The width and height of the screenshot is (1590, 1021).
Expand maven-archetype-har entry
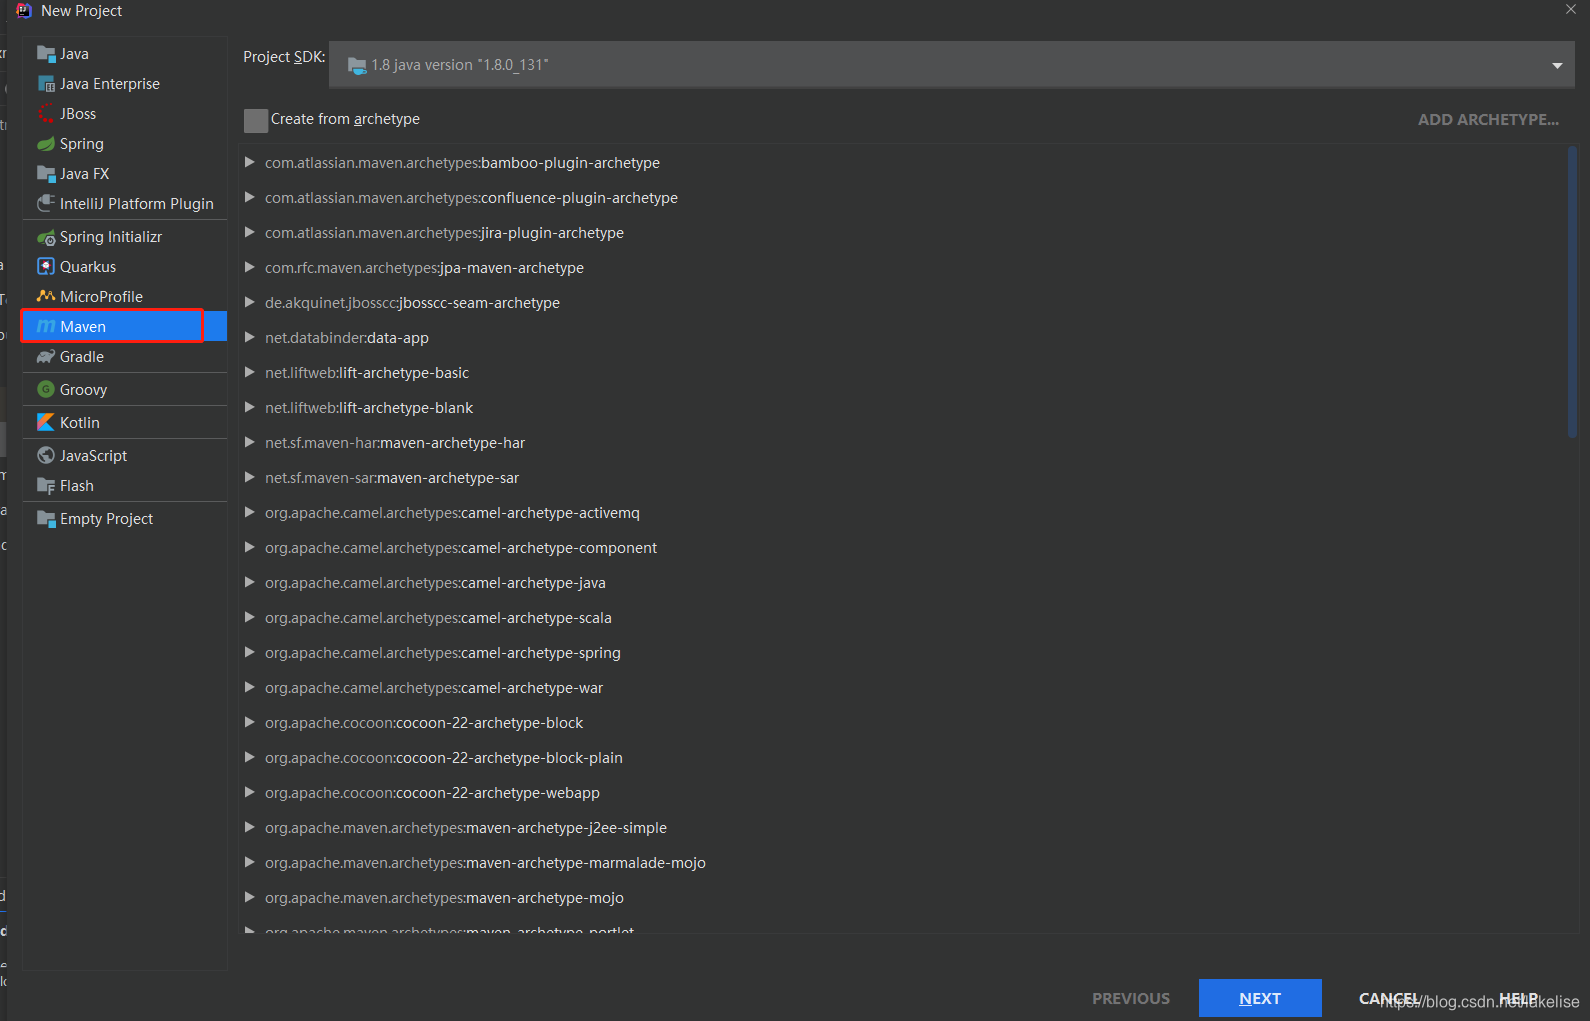tap(250, 443)
